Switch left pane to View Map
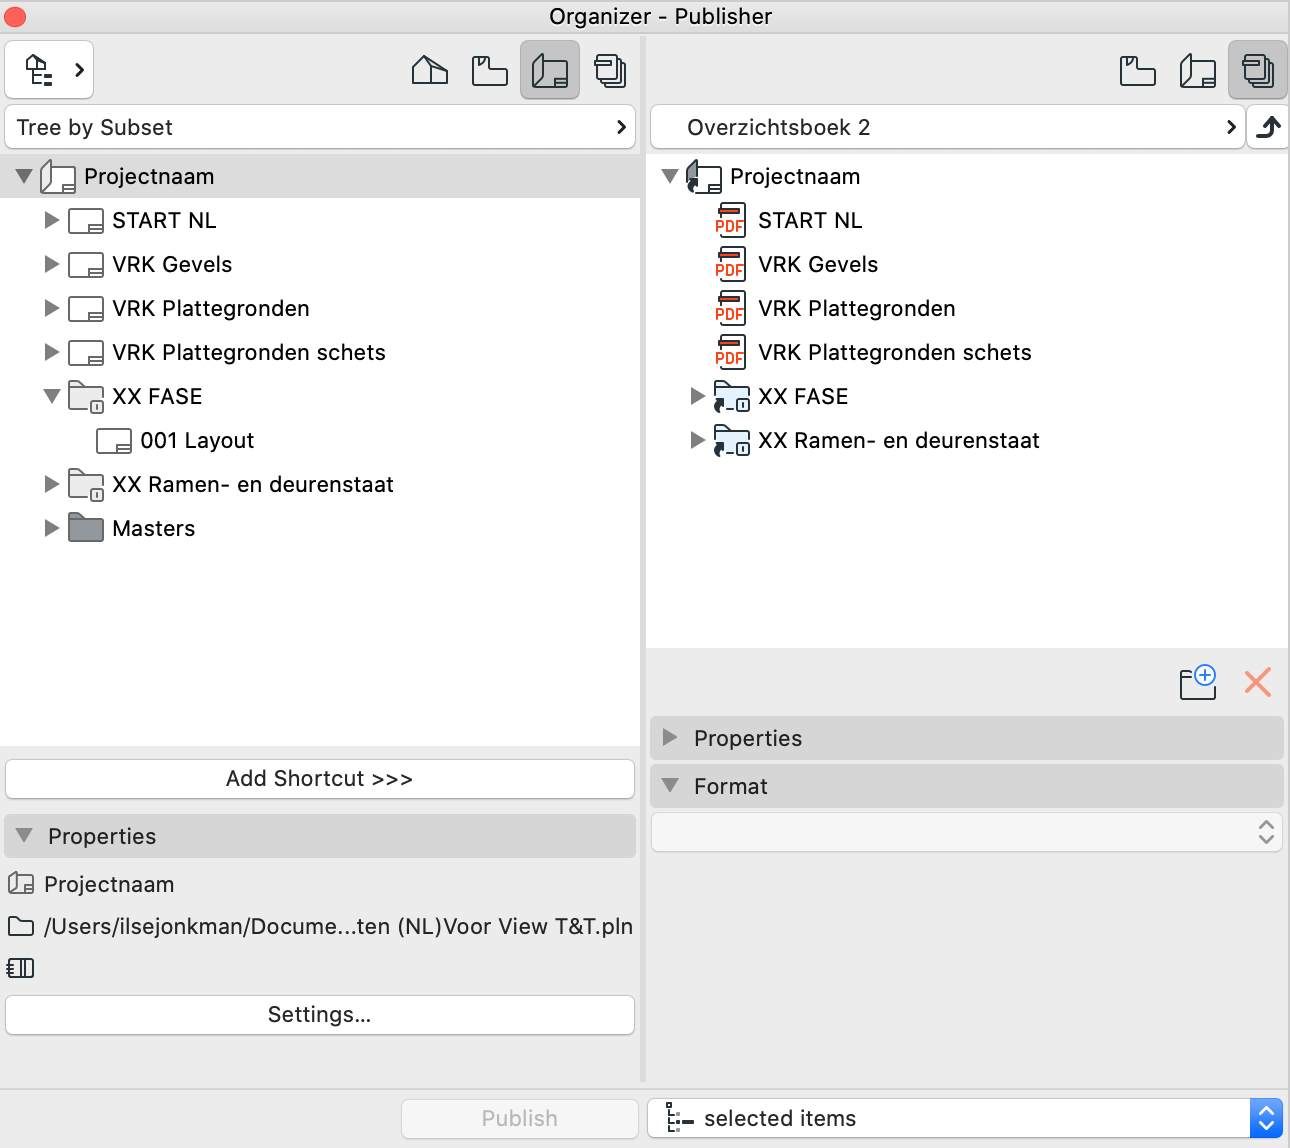This screenshot has width=1290, height=1148. [x=490, y=70]
